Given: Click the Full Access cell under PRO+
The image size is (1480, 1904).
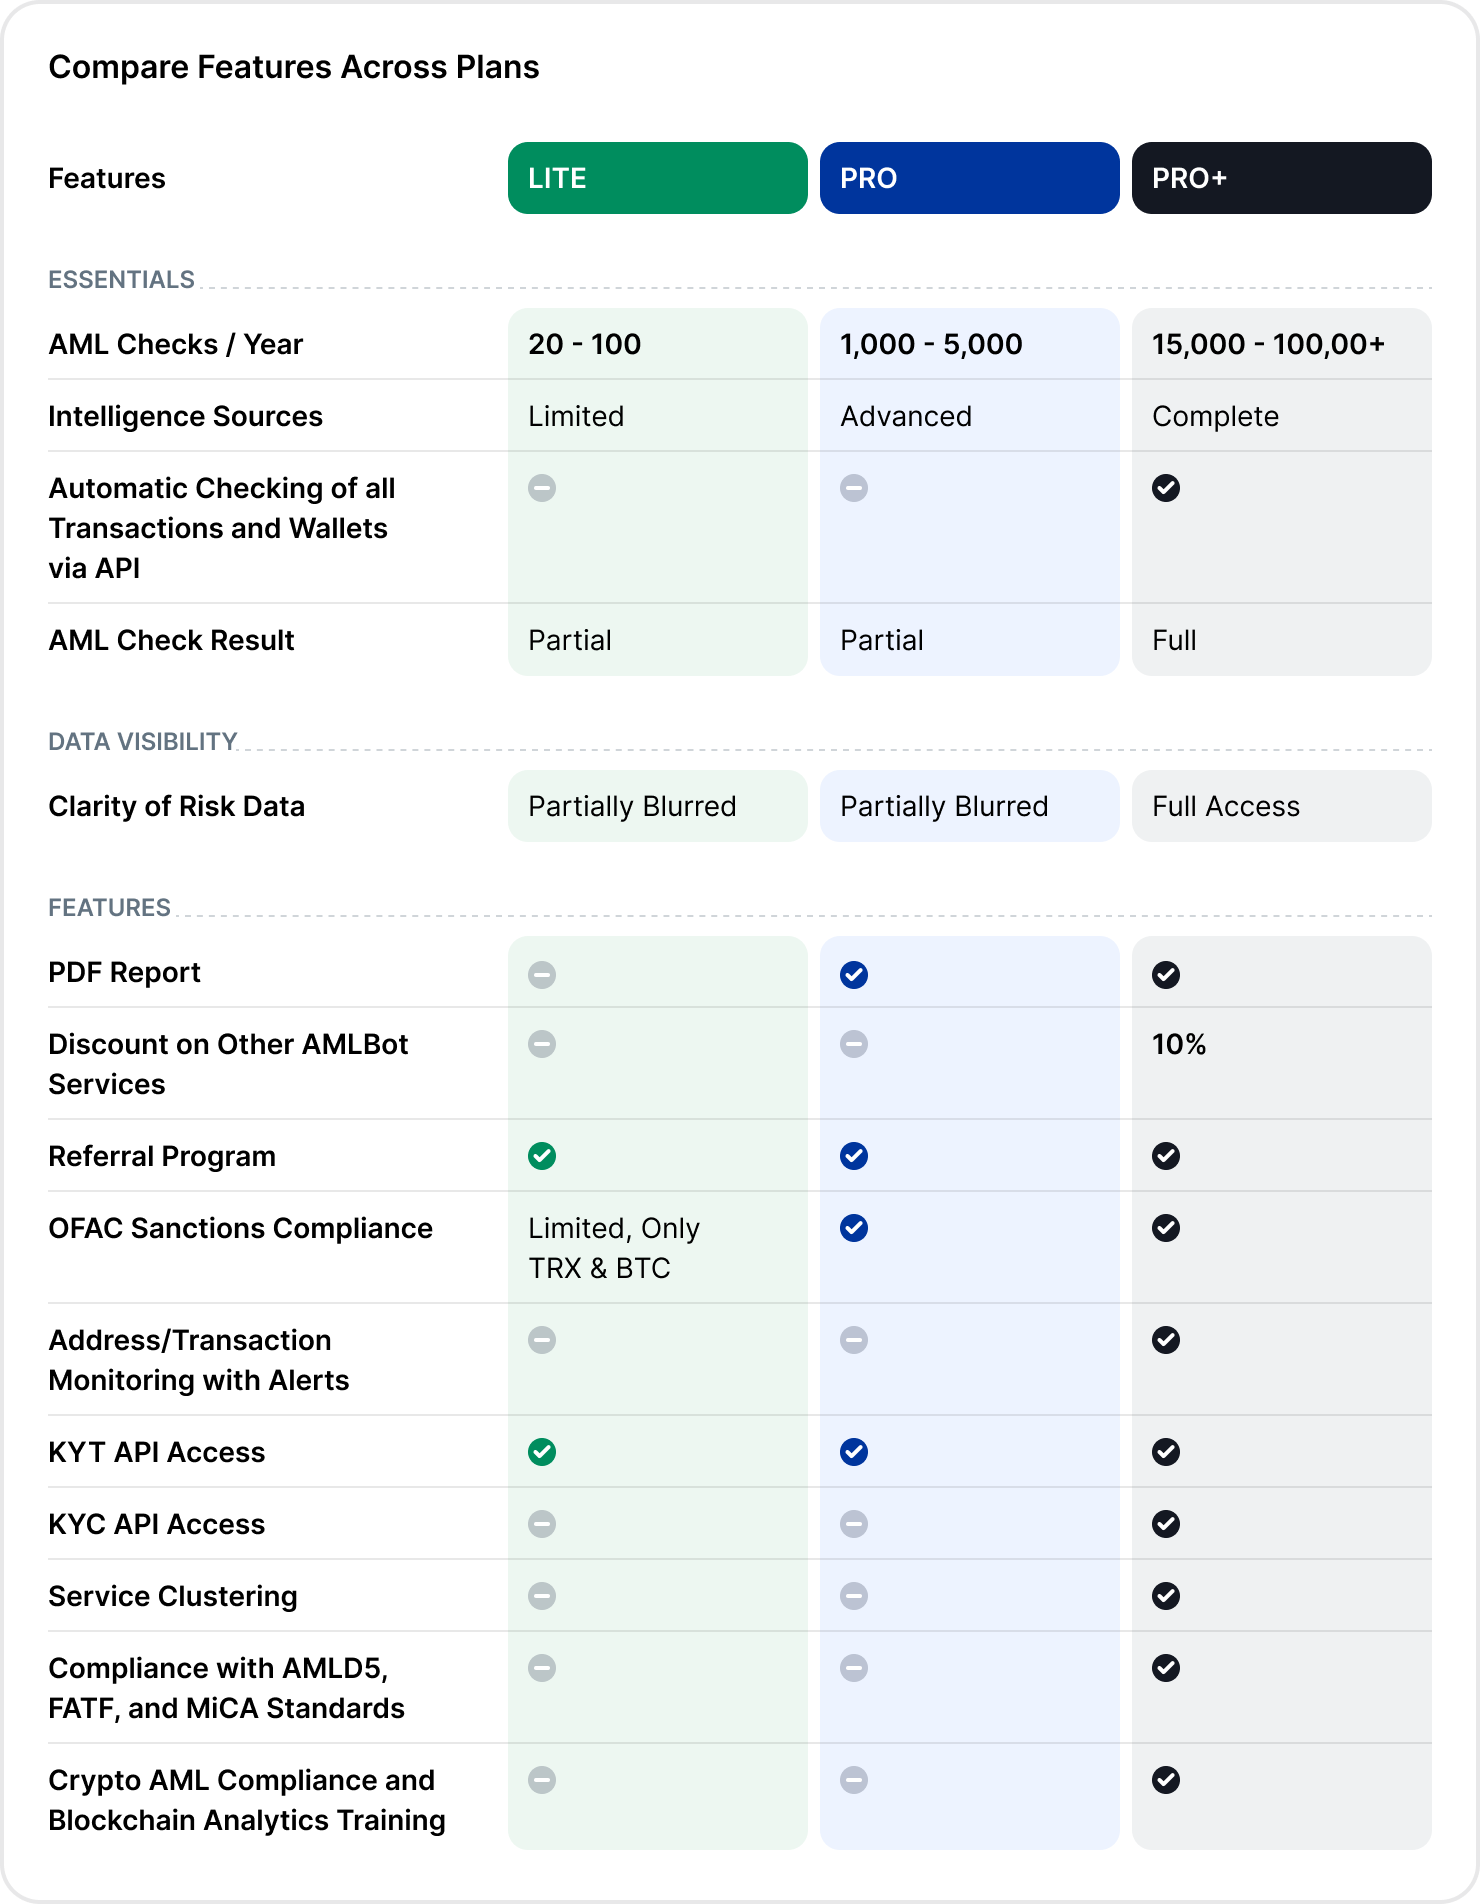Looking at the screenshot, I should point(1226,806).
